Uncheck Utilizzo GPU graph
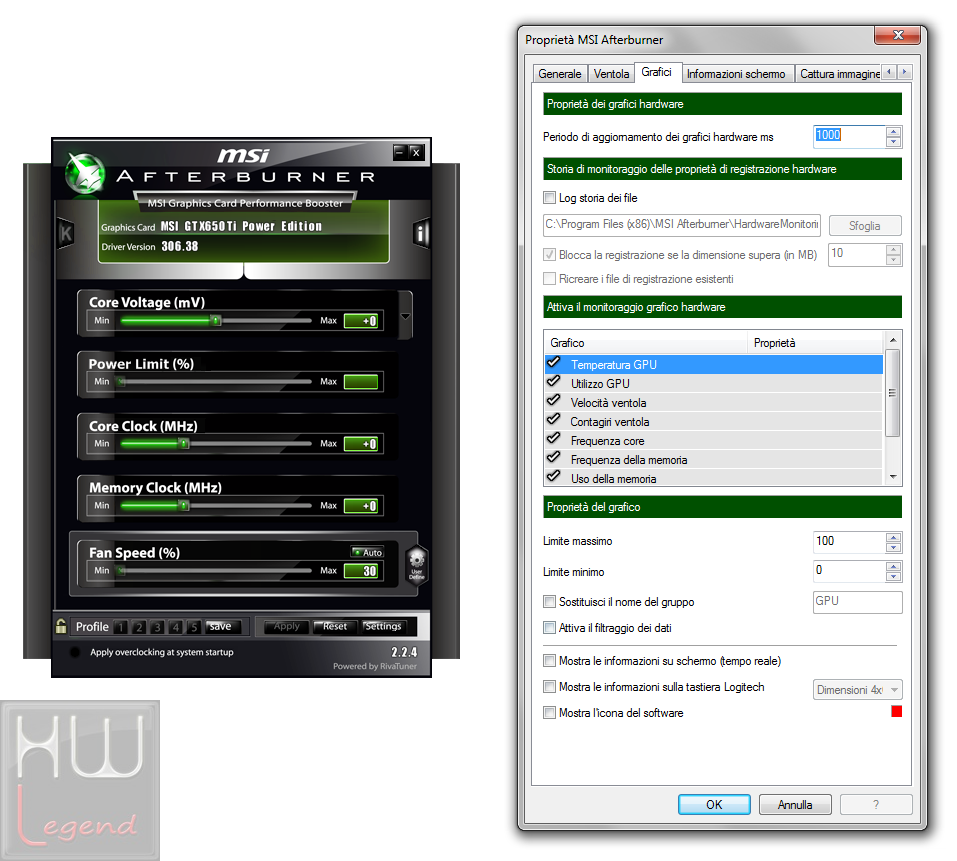This screenshot has width=957, height=861. coord(554,382)
